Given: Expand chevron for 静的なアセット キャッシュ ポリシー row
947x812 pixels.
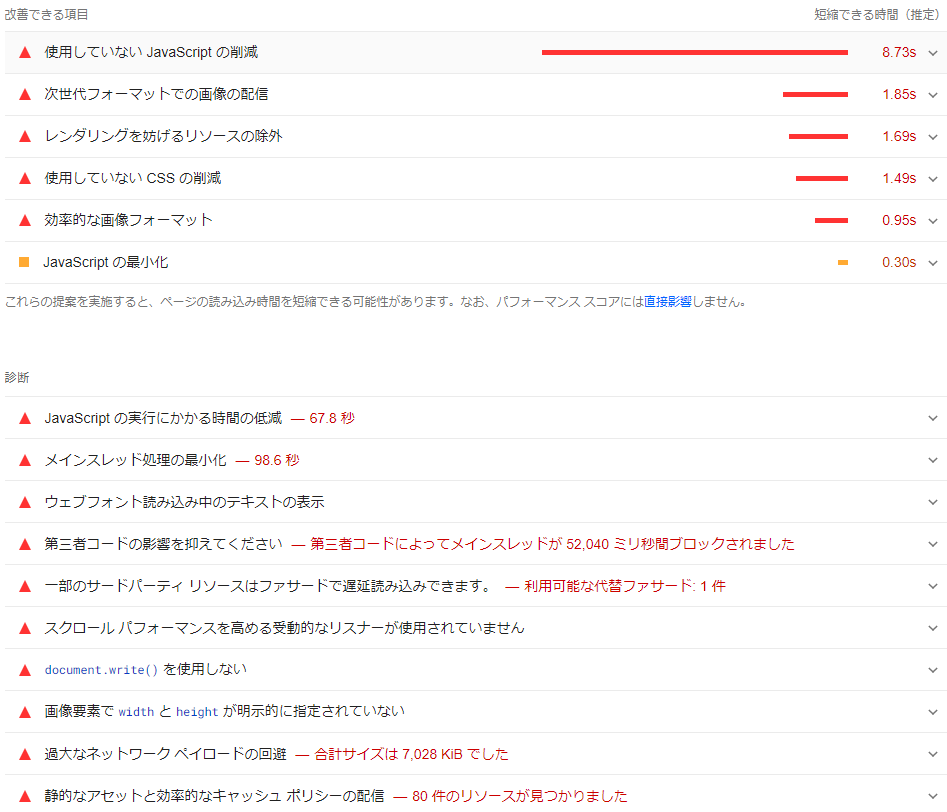Looking at the screenshot, I should point(933,796).
